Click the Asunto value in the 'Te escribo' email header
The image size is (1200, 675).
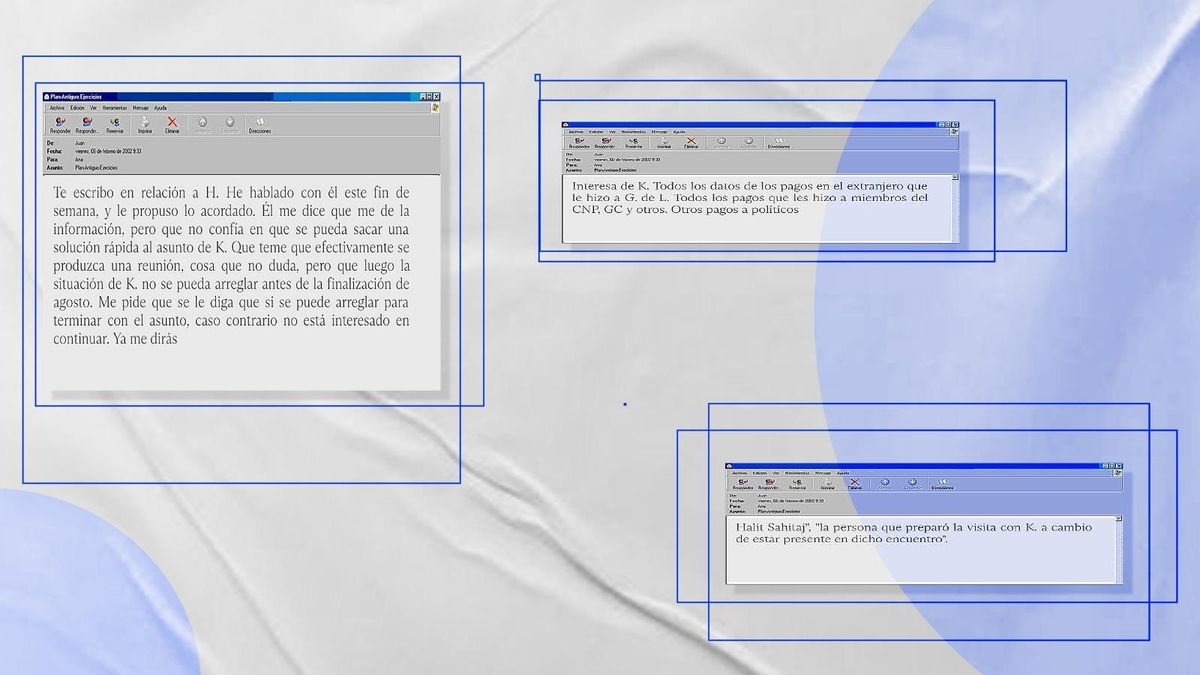pos(96,168)
